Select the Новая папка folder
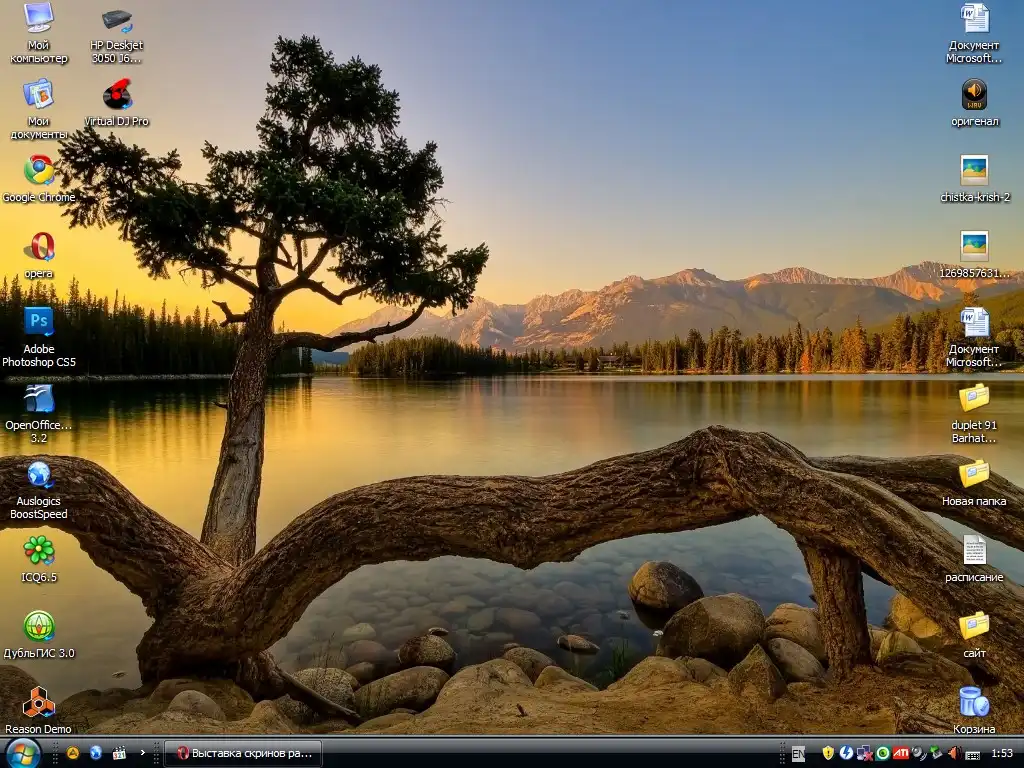 pyautogui.click(x=974, y=475)
